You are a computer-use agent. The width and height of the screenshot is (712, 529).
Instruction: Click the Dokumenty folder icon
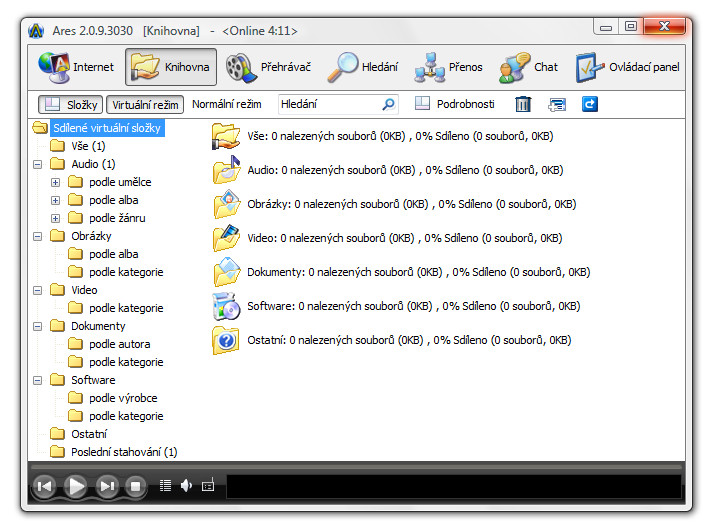227,272
